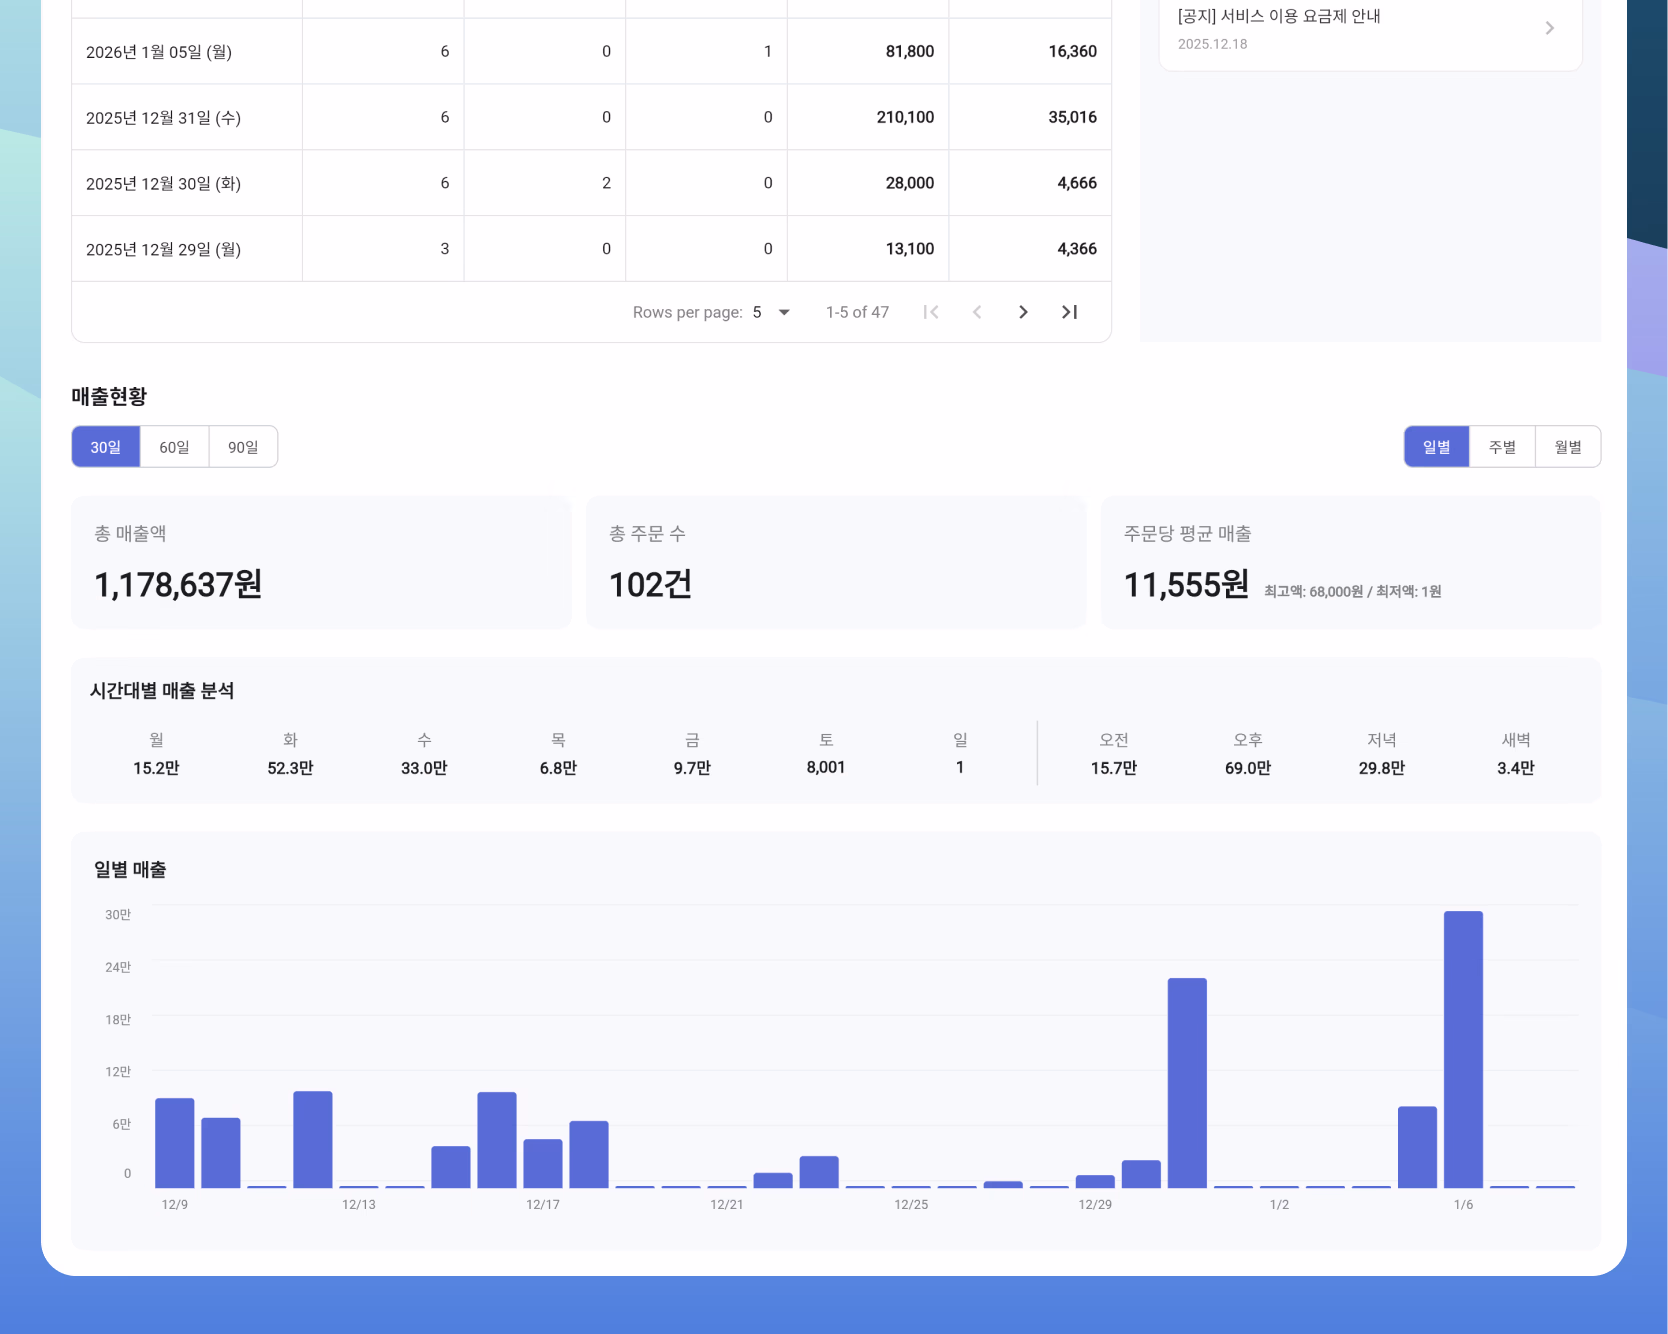Click the 총 매출액 summary card
1668x1334 pixels.
tap(321, 562)
